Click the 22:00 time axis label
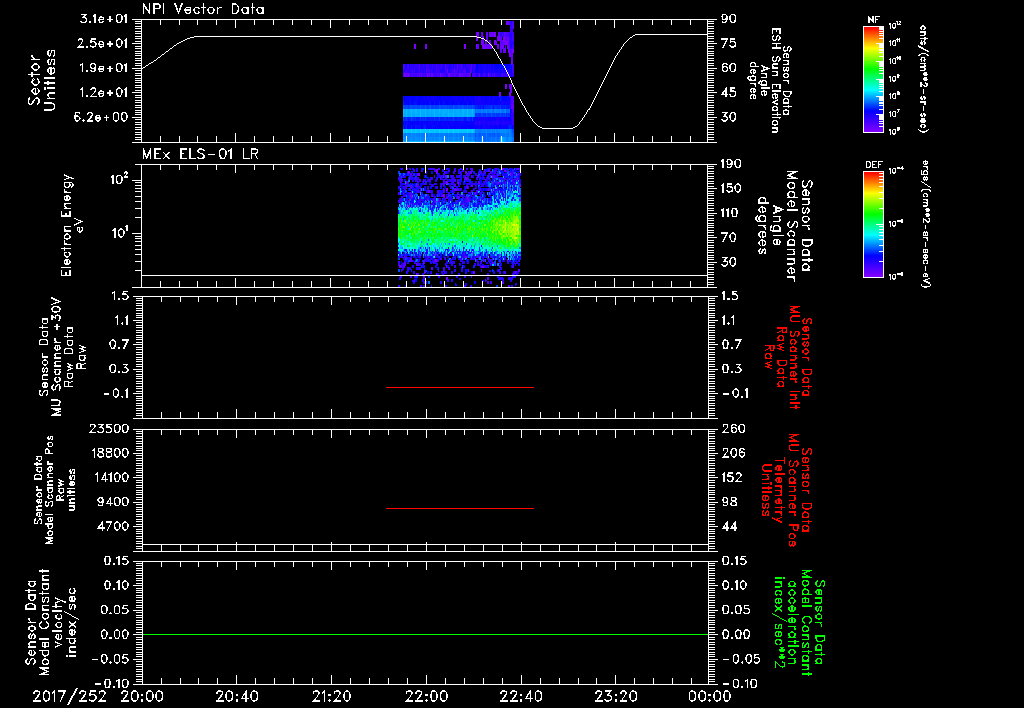Viewport: 1024px width, 708px height. point(426,697)
